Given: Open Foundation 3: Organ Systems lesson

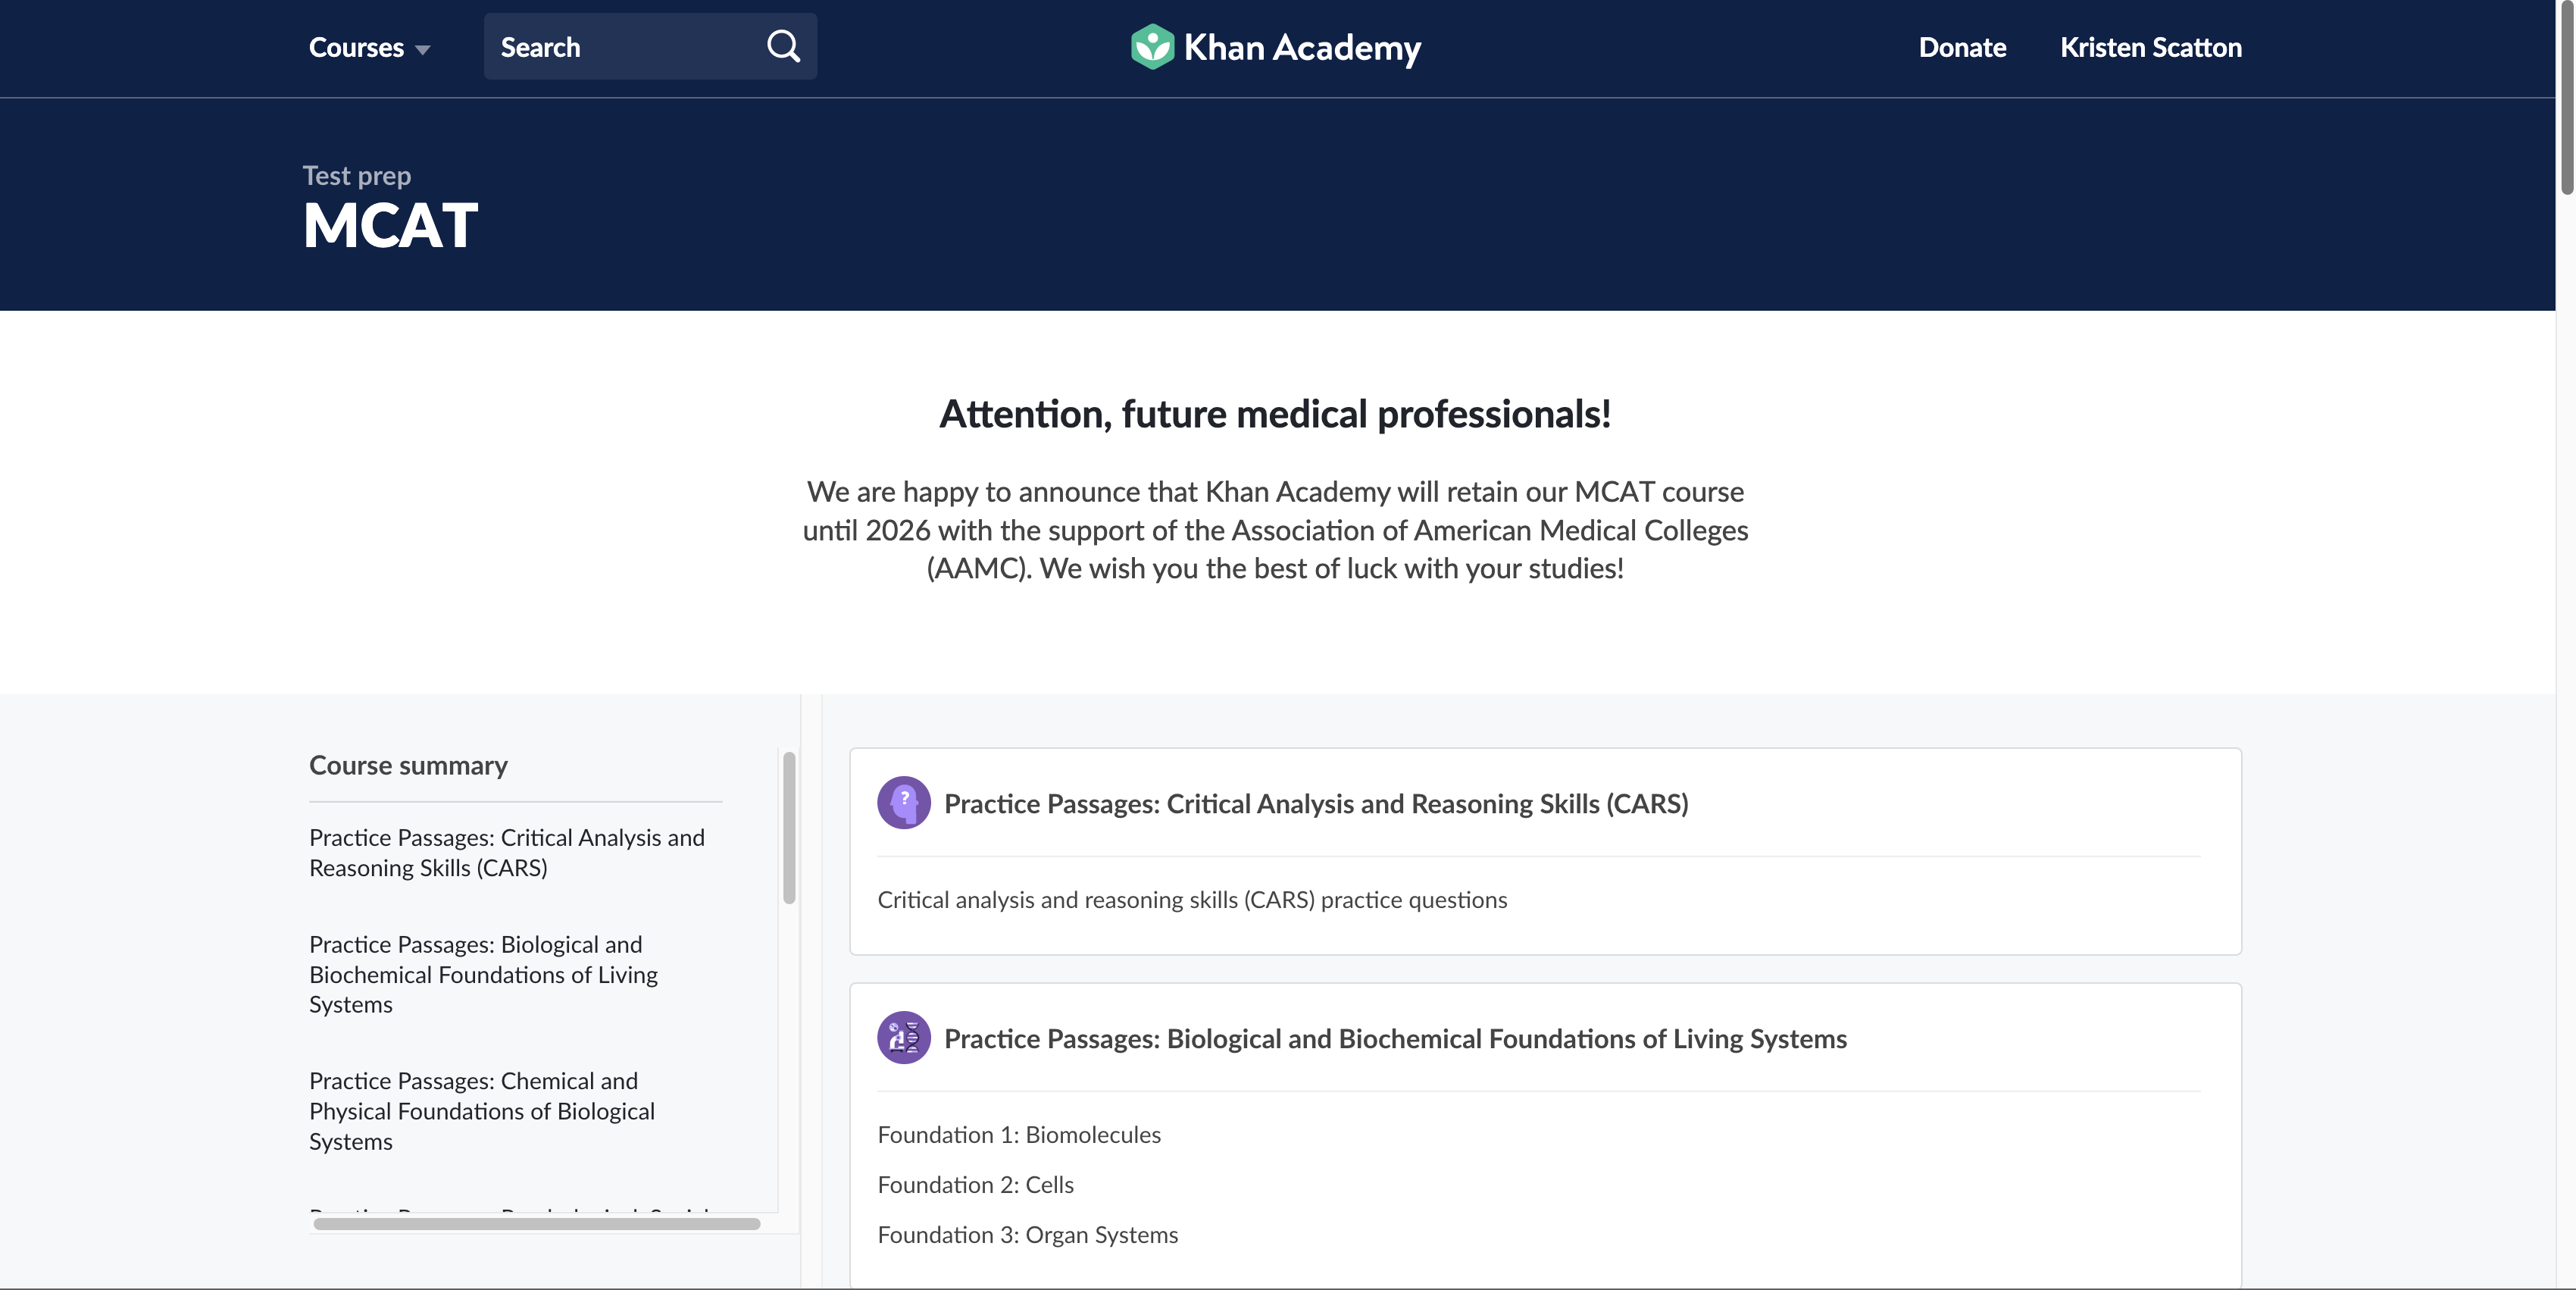Looking at the screenshot, I should click(x=1027, y=1235).
